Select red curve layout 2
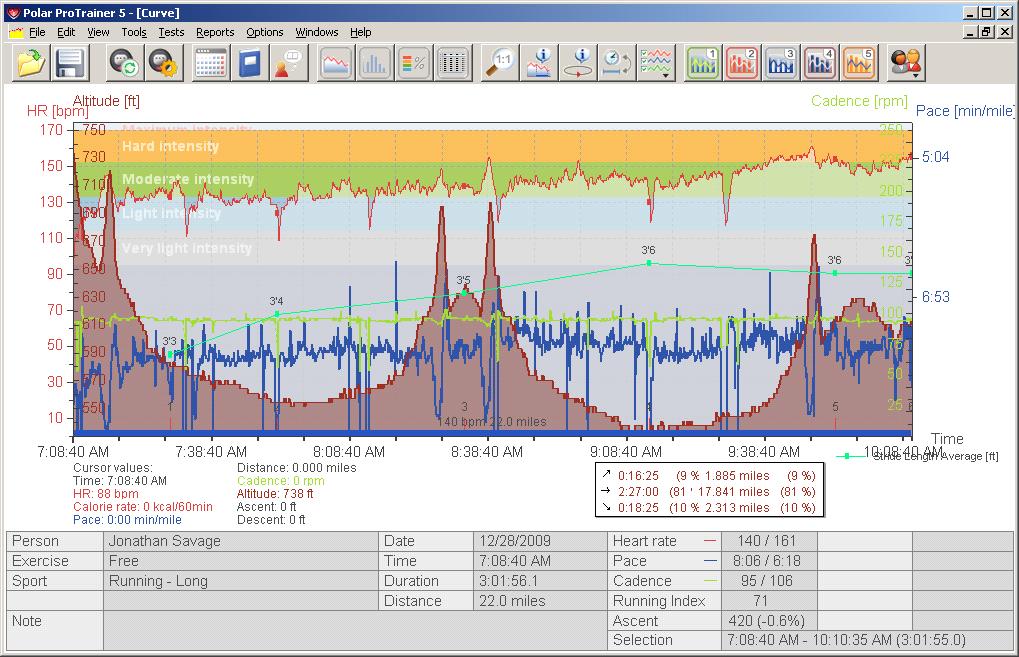This screenshot has height=657, width=1019. coord(742,63)
